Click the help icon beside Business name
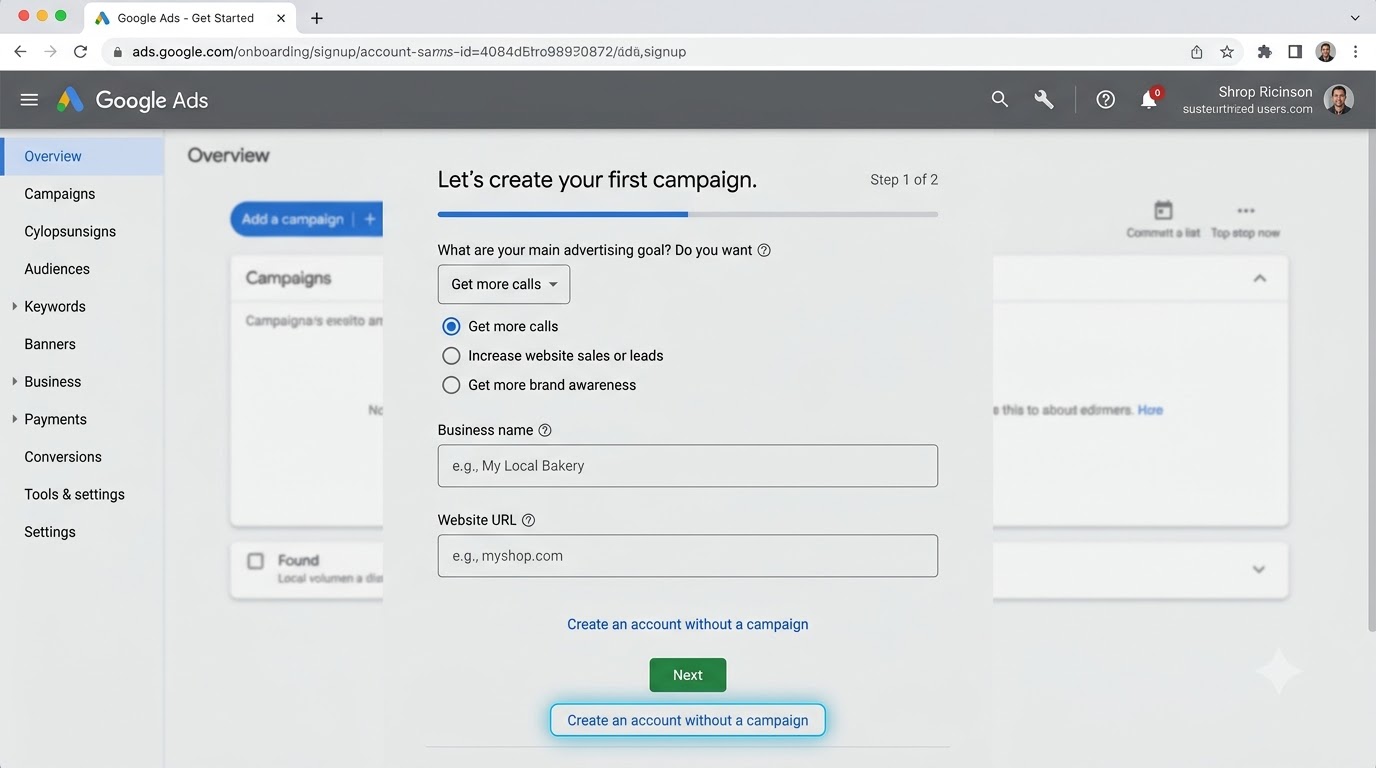 coord(545,430)
